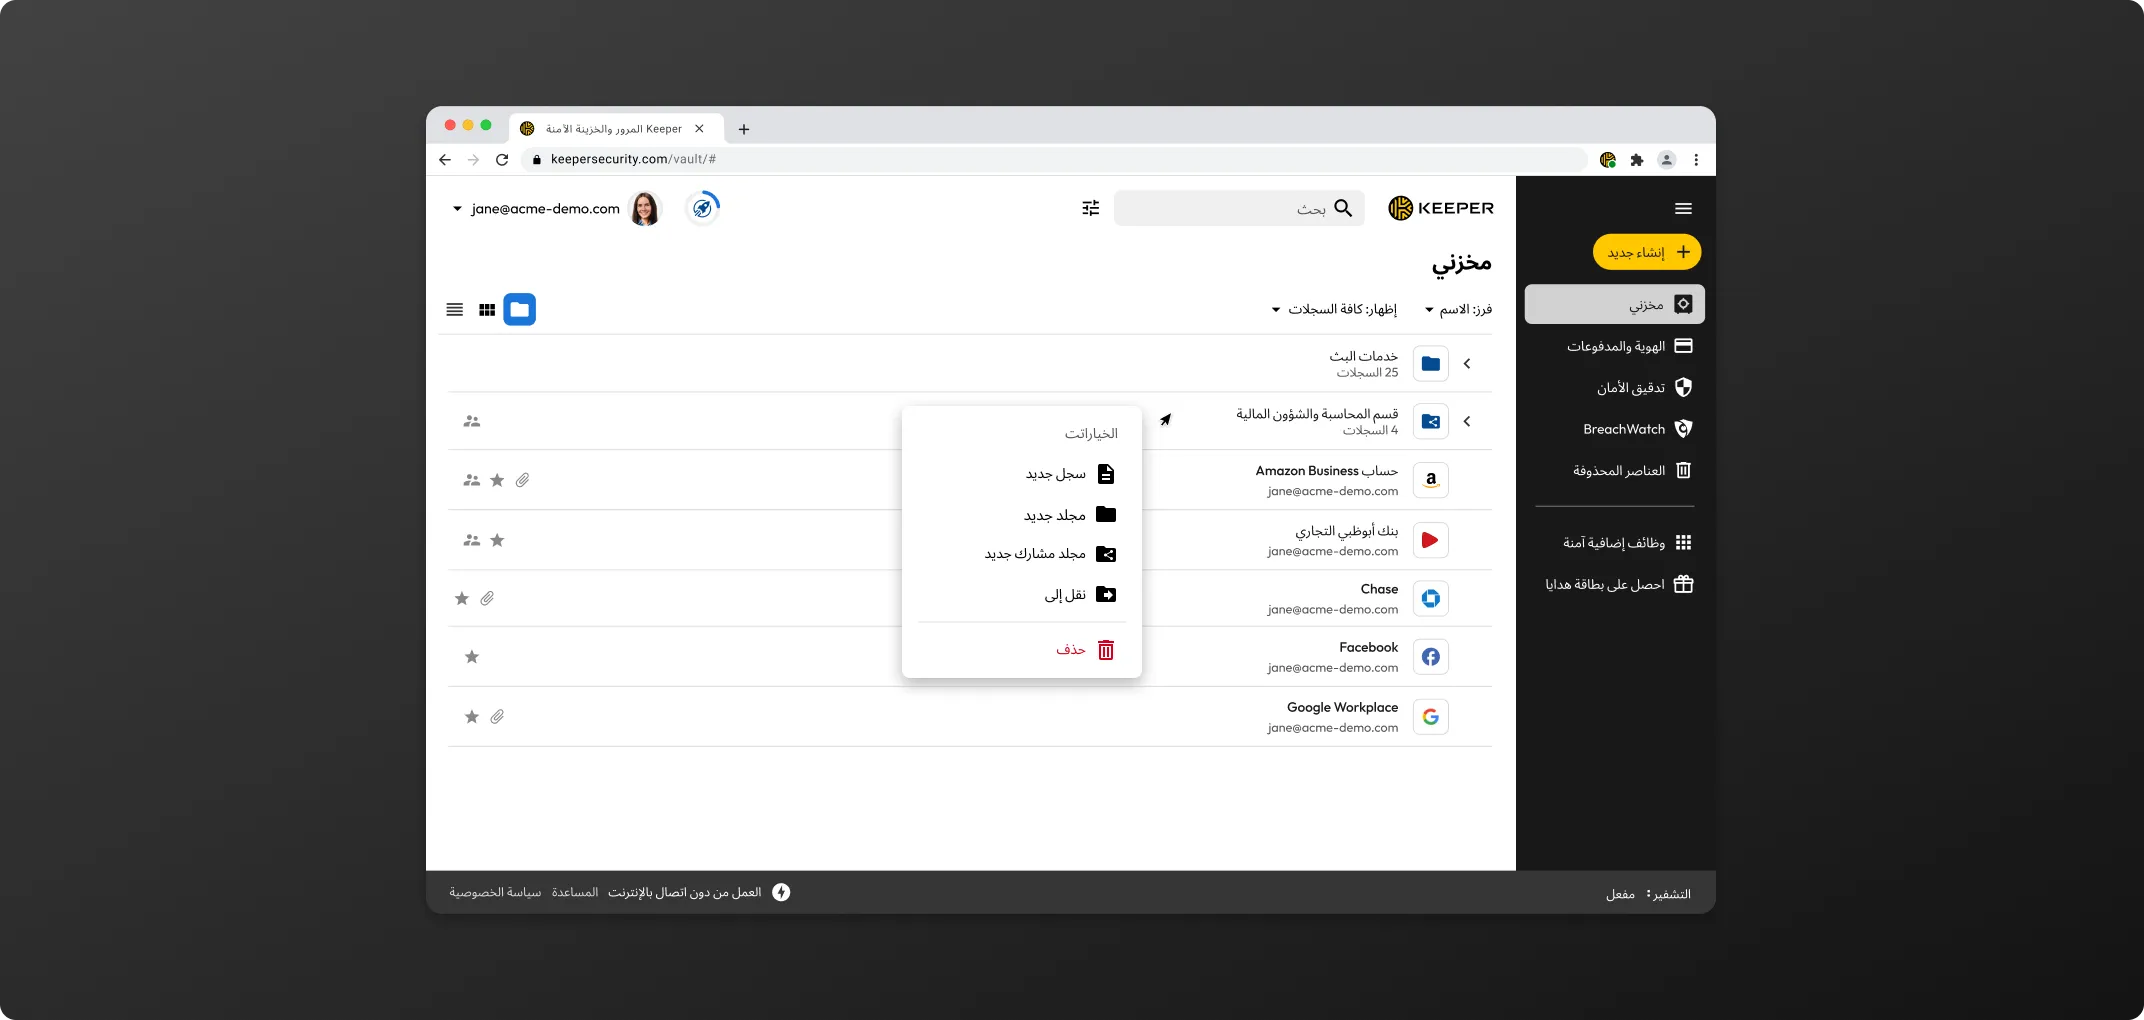Click العمل من دون اتصال offline link
Viewport: 2144px width, 1020px height.
pos(685,892)
